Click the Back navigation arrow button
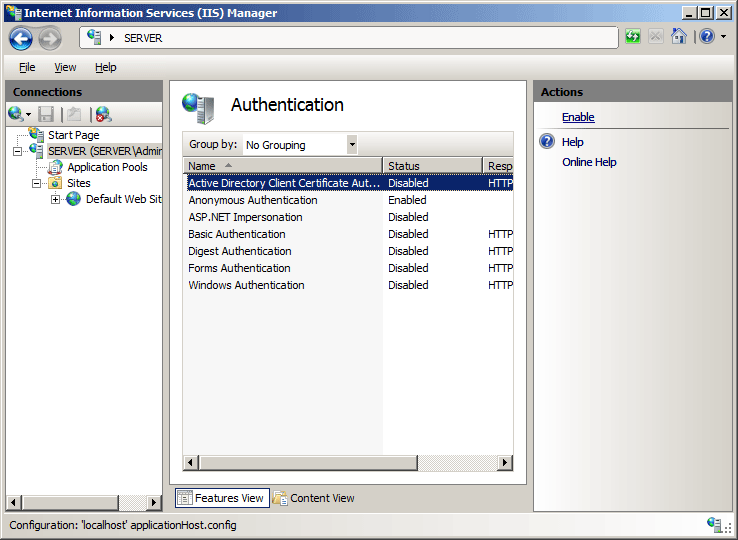738x540 pixels. pos(22,38)
